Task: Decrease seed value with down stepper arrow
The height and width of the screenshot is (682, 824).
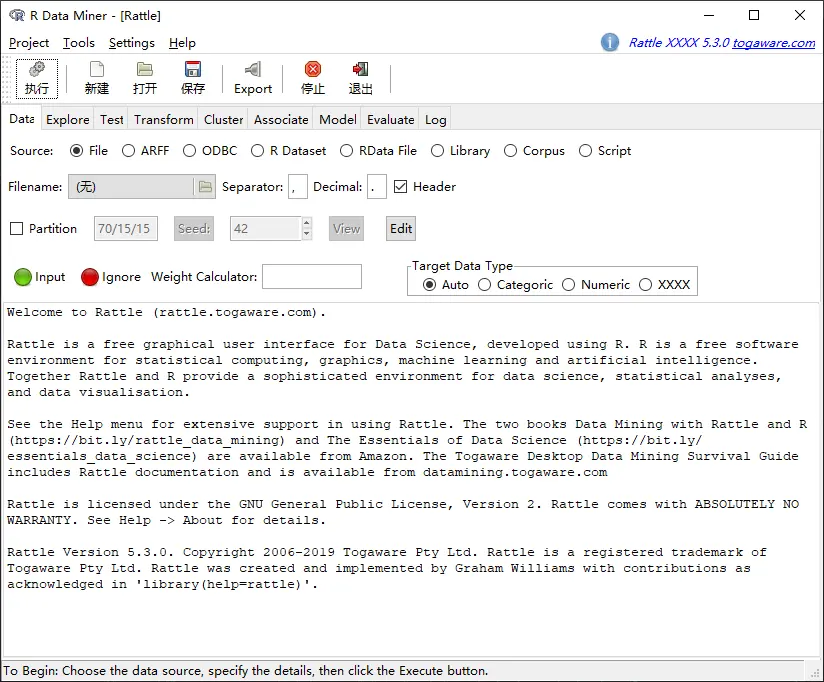Action: click(x=307, y=234)
